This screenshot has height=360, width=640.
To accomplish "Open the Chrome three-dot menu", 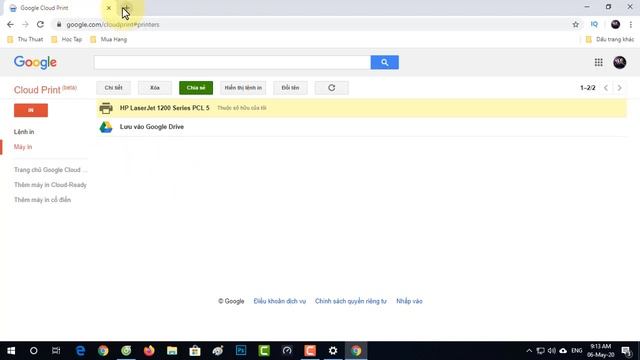I will coord(631,24).
